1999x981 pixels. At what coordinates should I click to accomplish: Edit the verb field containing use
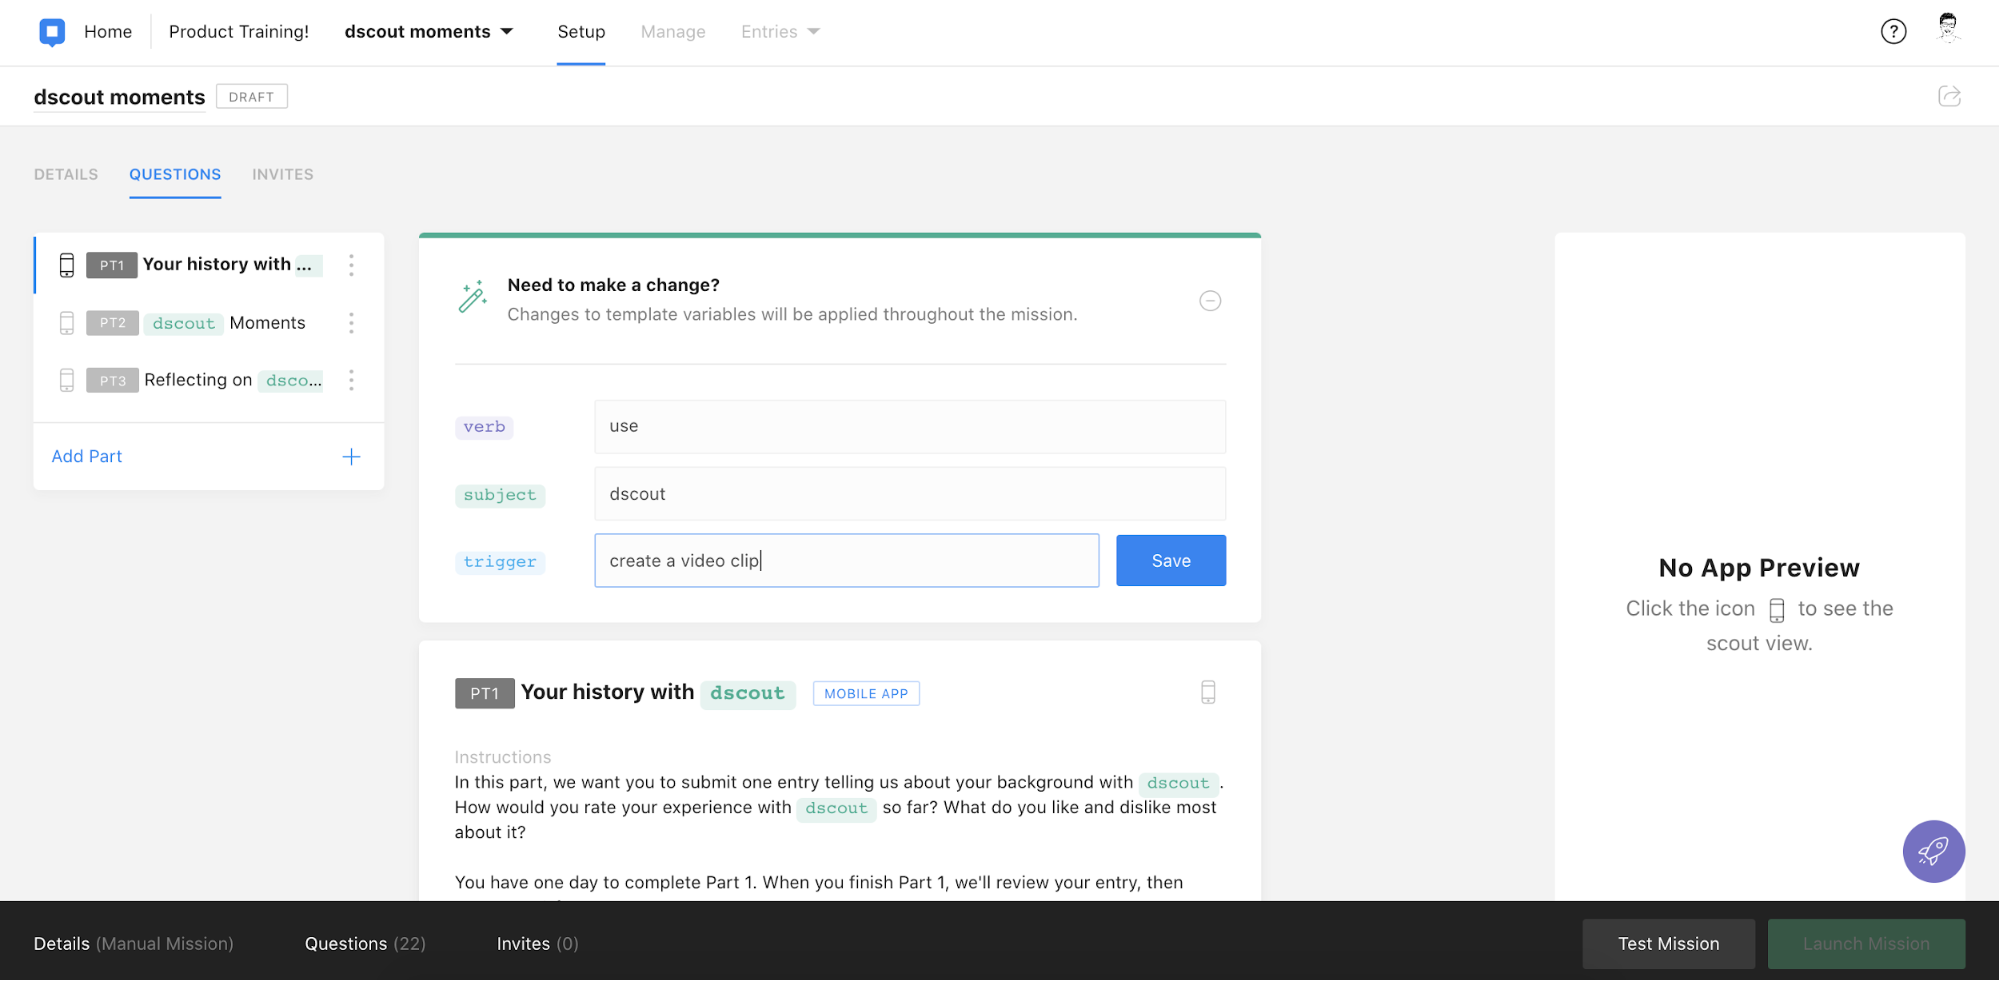coord(909,426)
